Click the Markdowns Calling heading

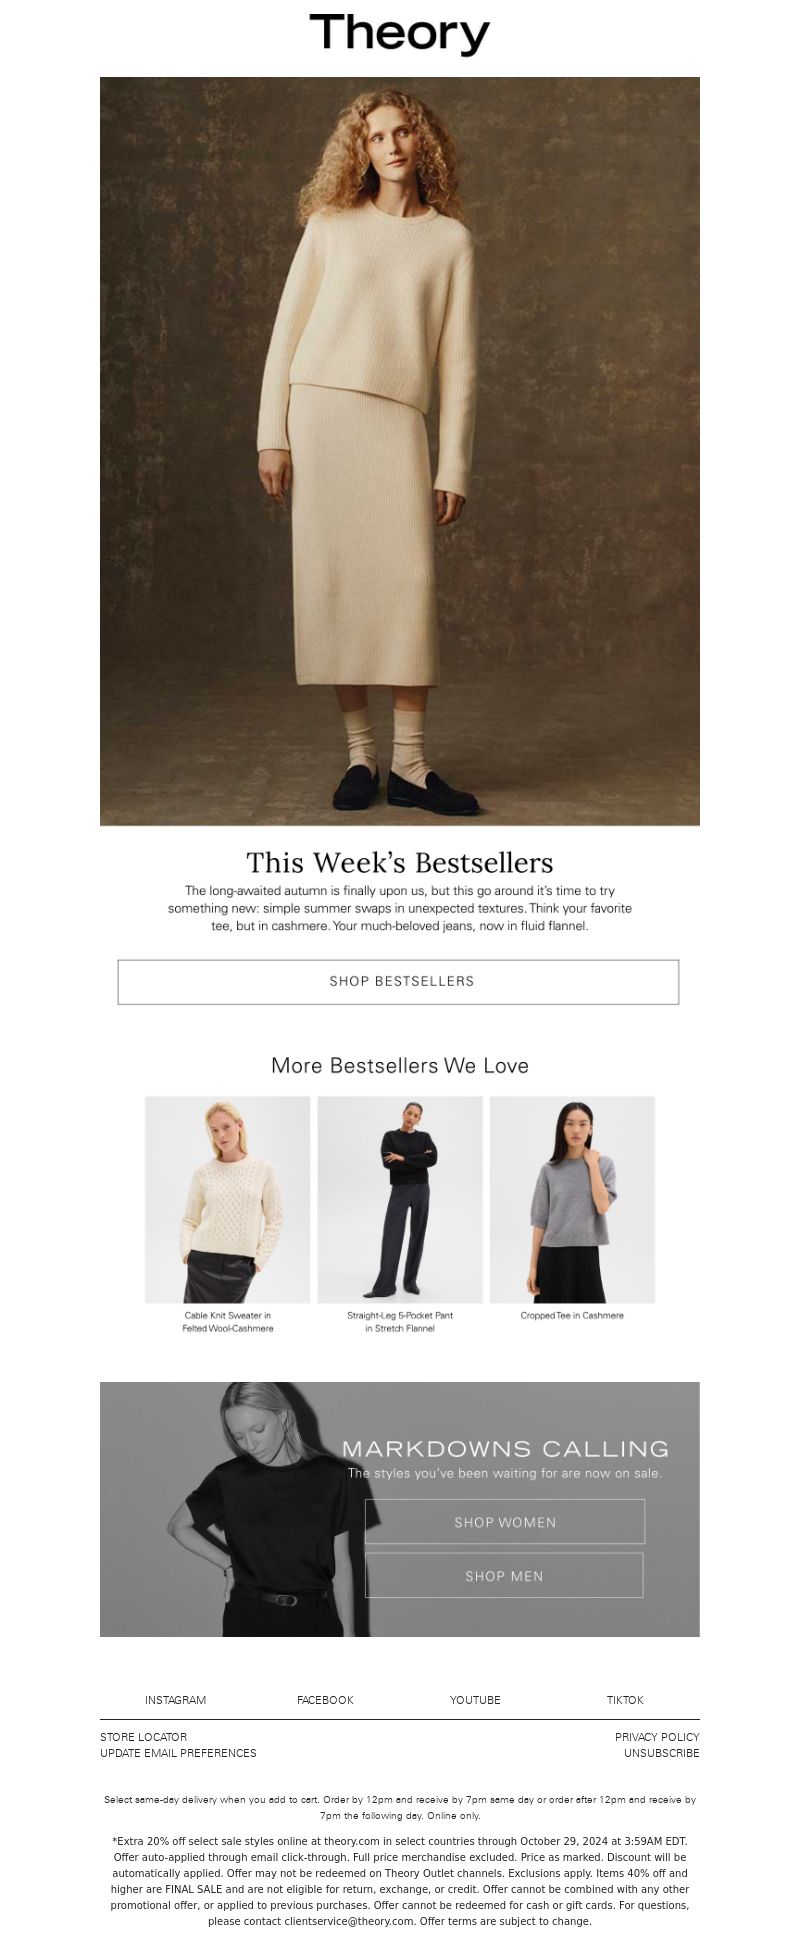point(505,1449)
